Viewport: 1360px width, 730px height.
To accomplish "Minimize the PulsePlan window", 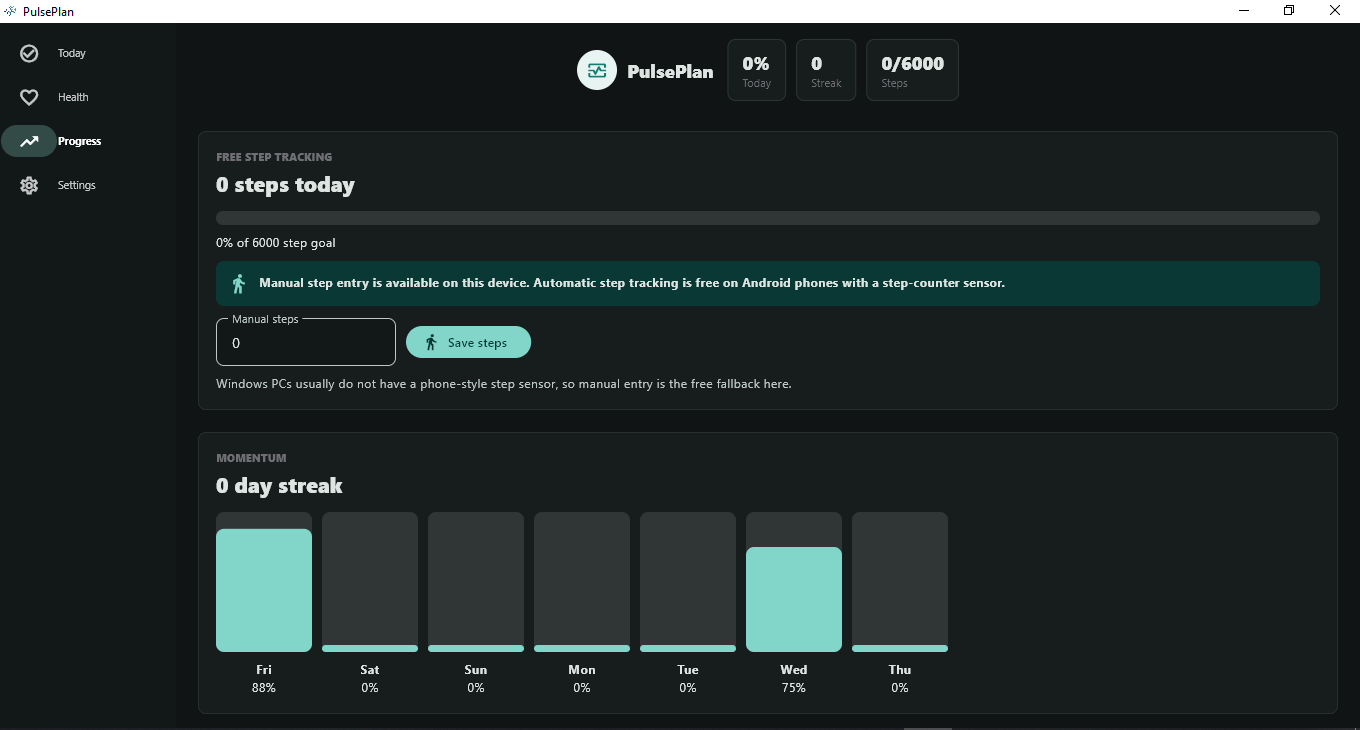I will point(1245,11).
